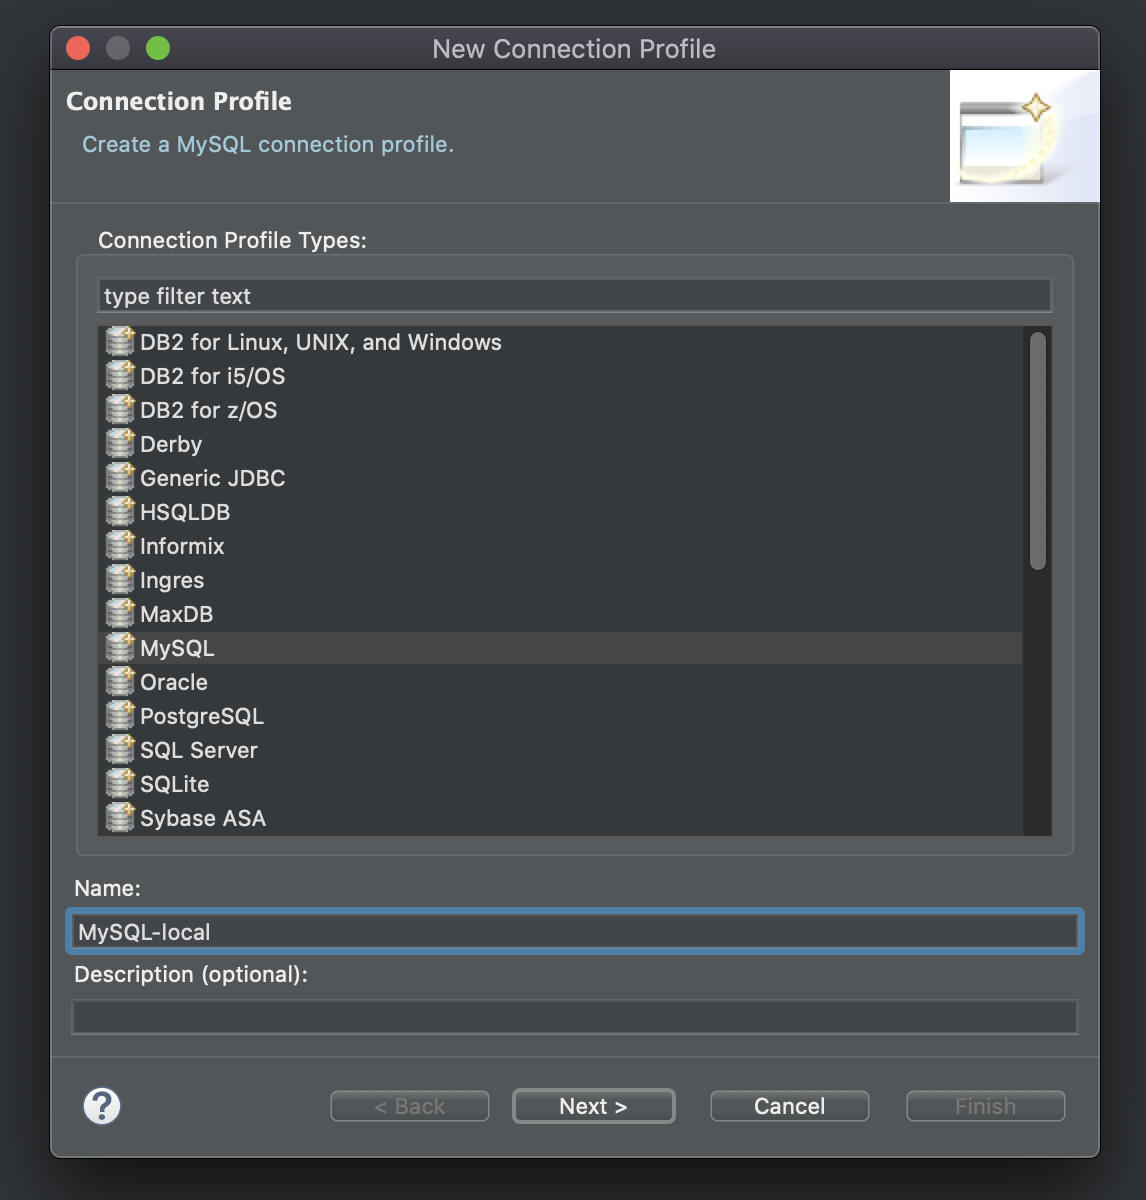Close the dialog with the red button
The width and height of the screenshot is (1146, 1200).
pyautogui.click(x=78, y=48)
